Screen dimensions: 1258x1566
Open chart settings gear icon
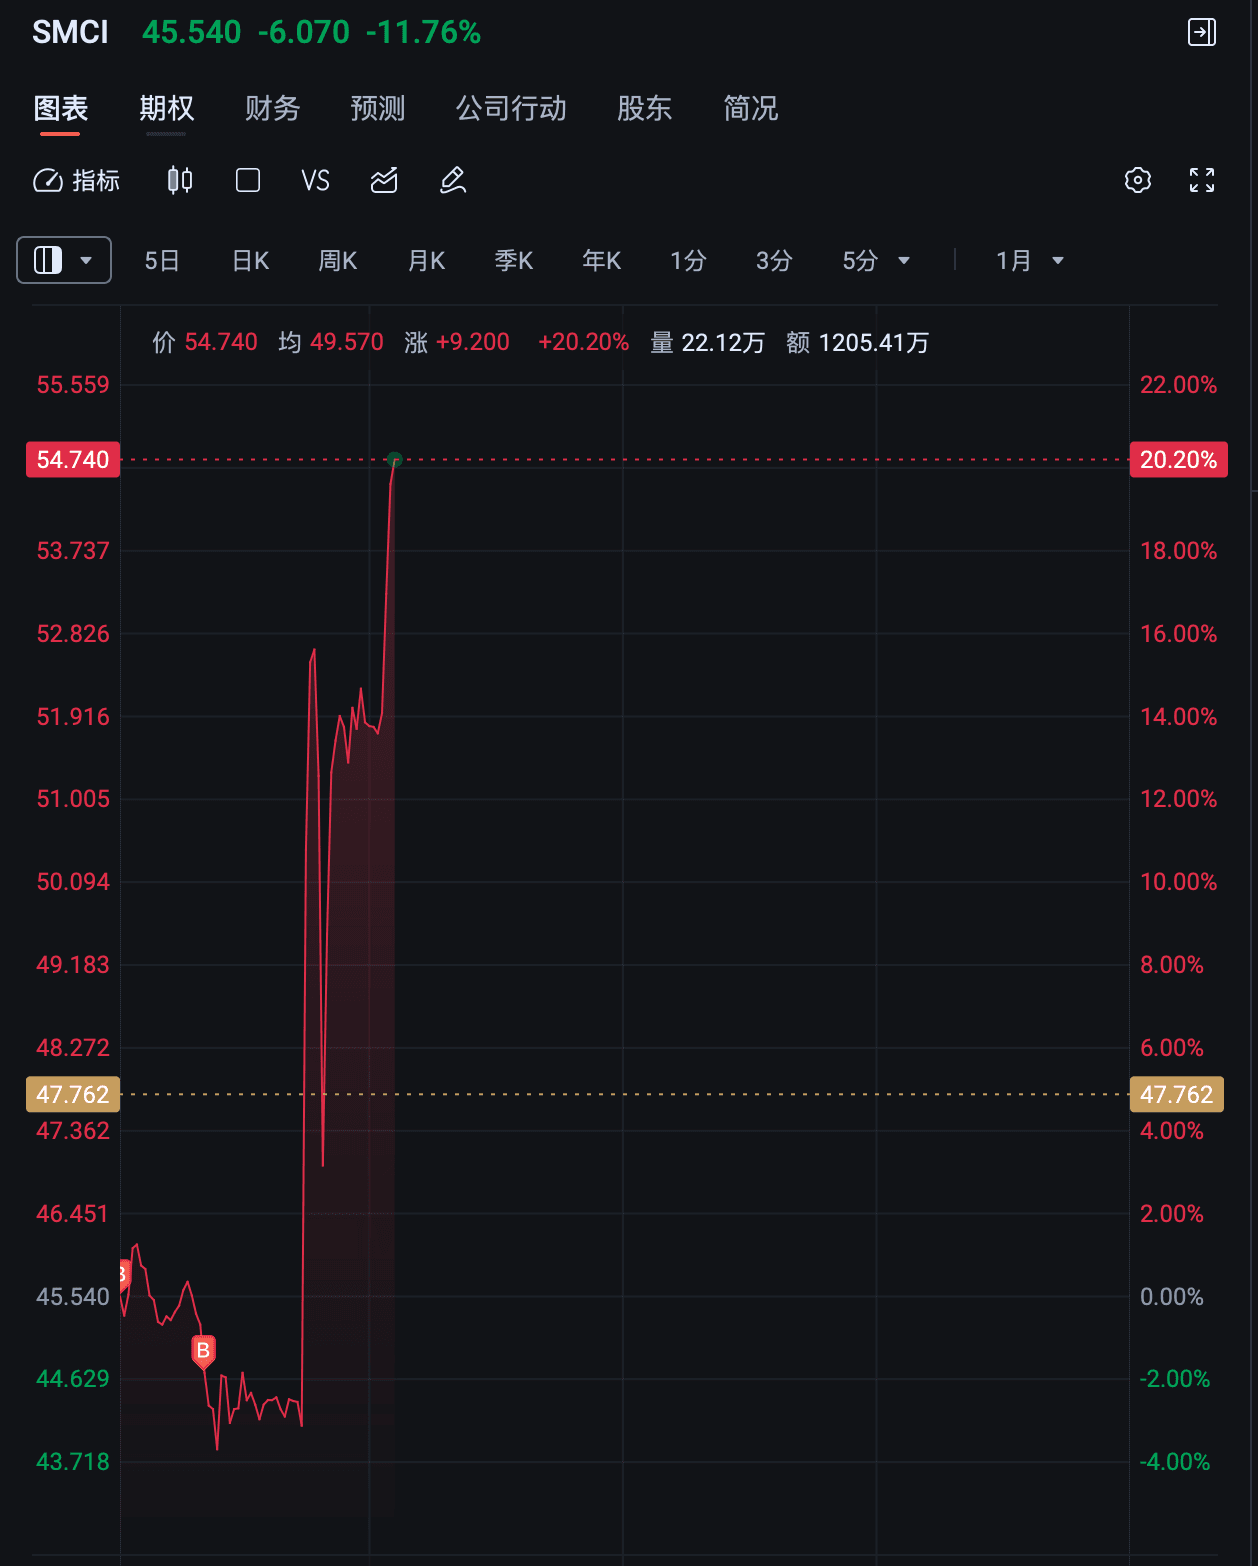[1138, 180]
